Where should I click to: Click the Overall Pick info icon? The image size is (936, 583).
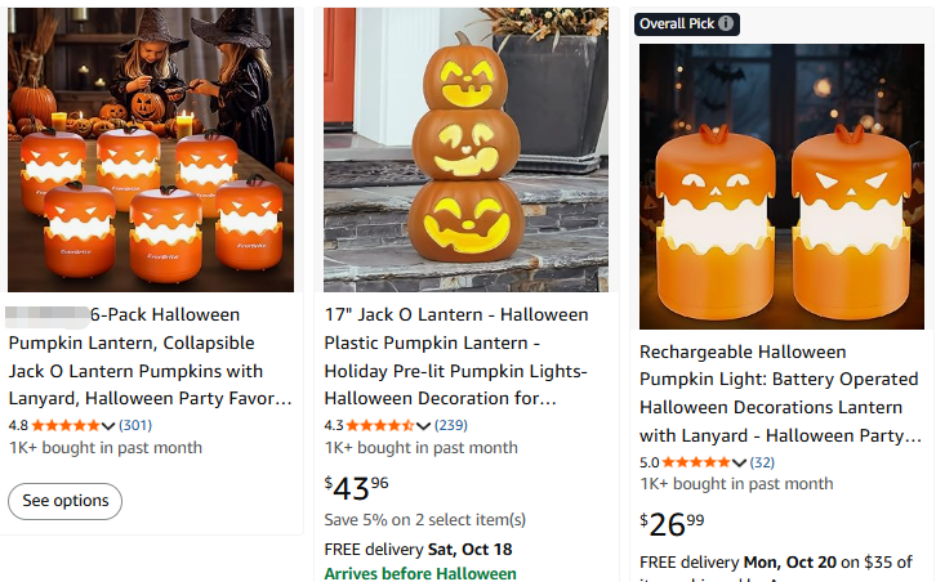click(726, 24)
